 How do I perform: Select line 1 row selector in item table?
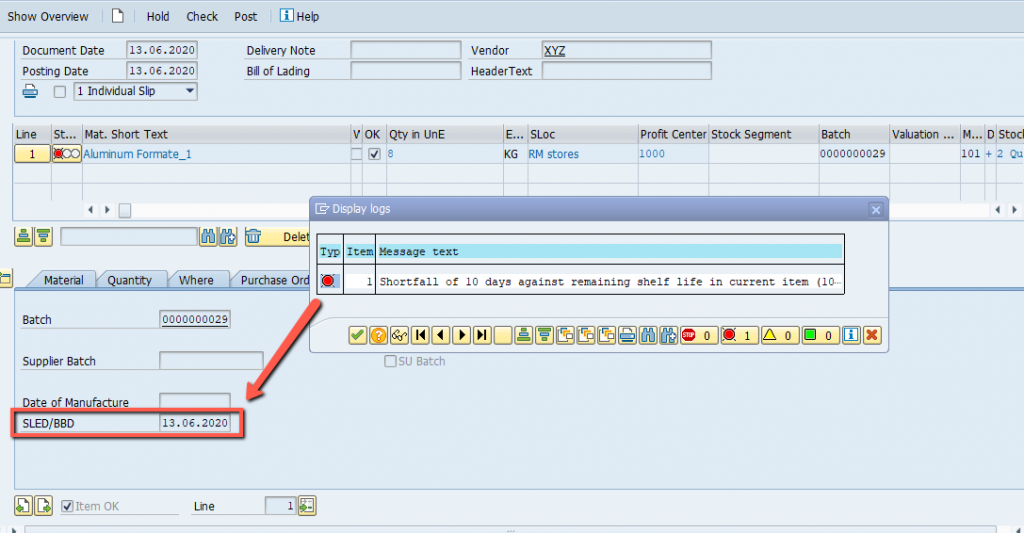click(x=32, y=154)
